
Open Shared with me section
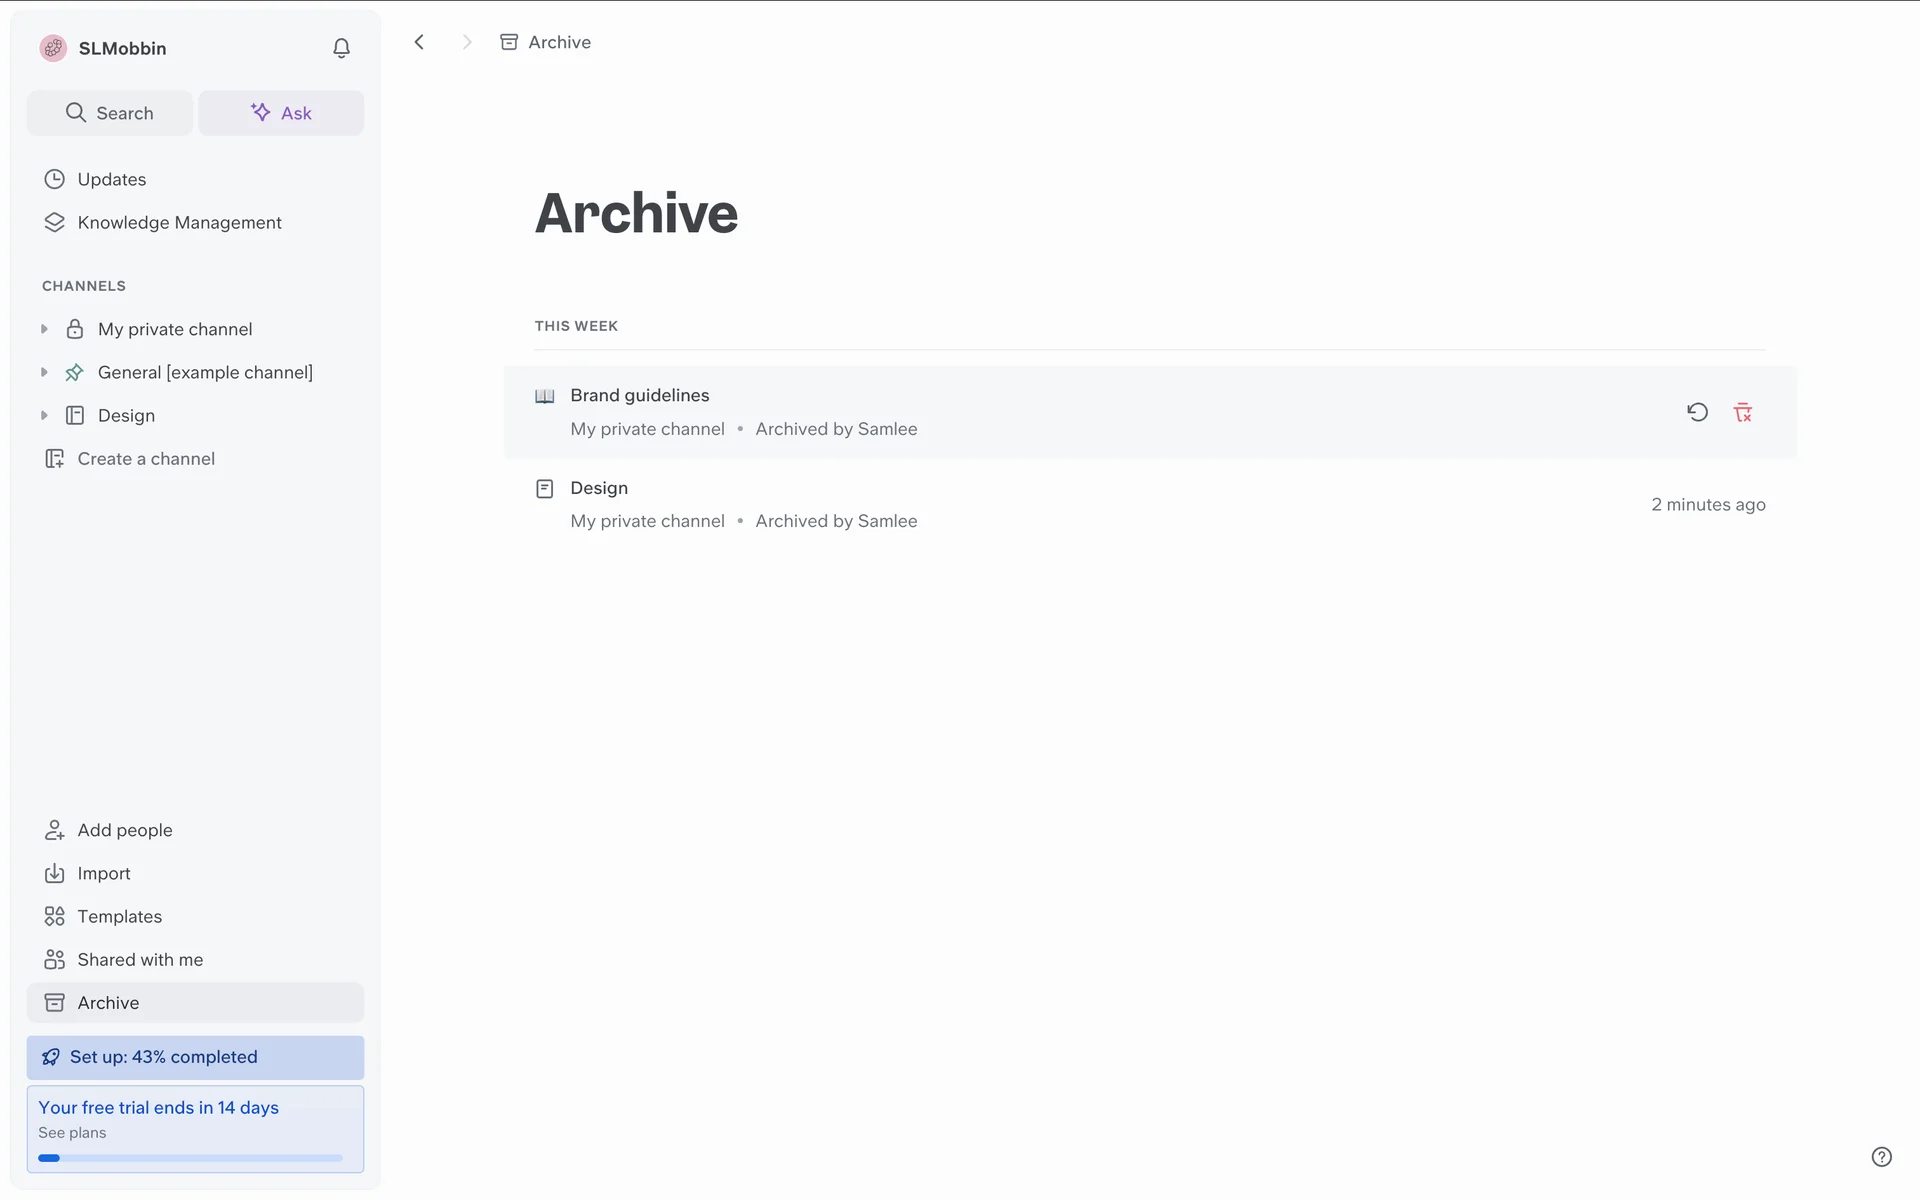(x=140, y=960)
